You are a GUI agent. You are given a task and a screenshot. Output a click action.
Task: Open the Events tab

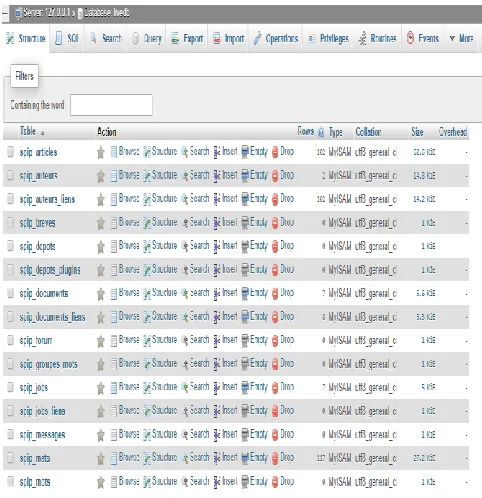(x=423, y=38)
